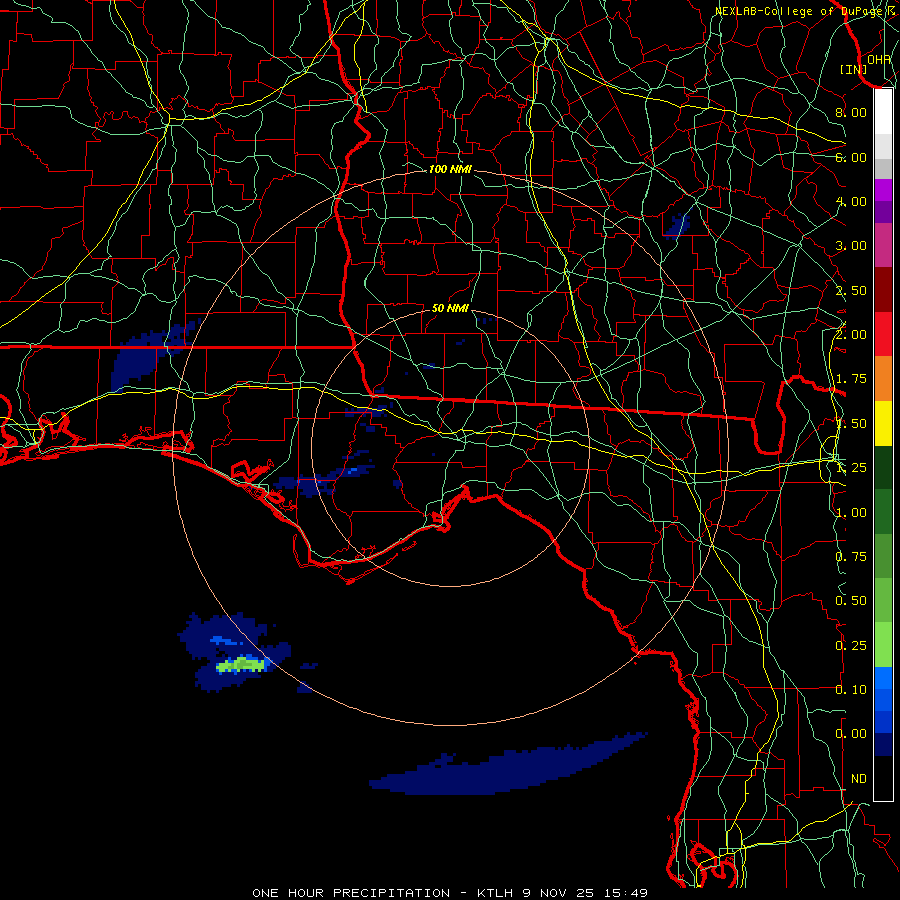Screen dimensions: 900x900
Task: Select the 3.00 legend value
Action: [x=851, y=246]
